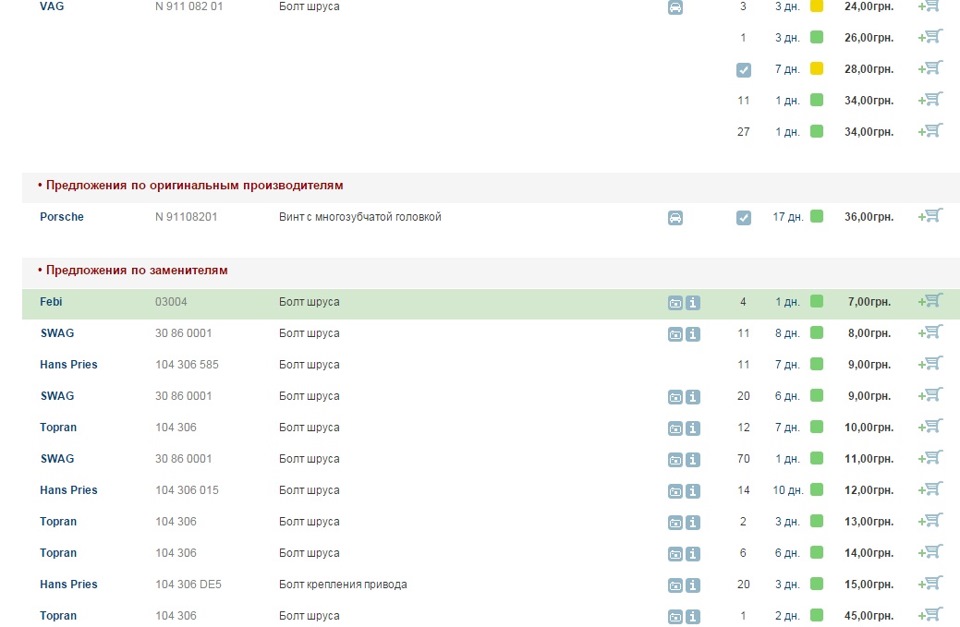View photo of SWAG 8,00грн. offer

click(x=675, y=334)
